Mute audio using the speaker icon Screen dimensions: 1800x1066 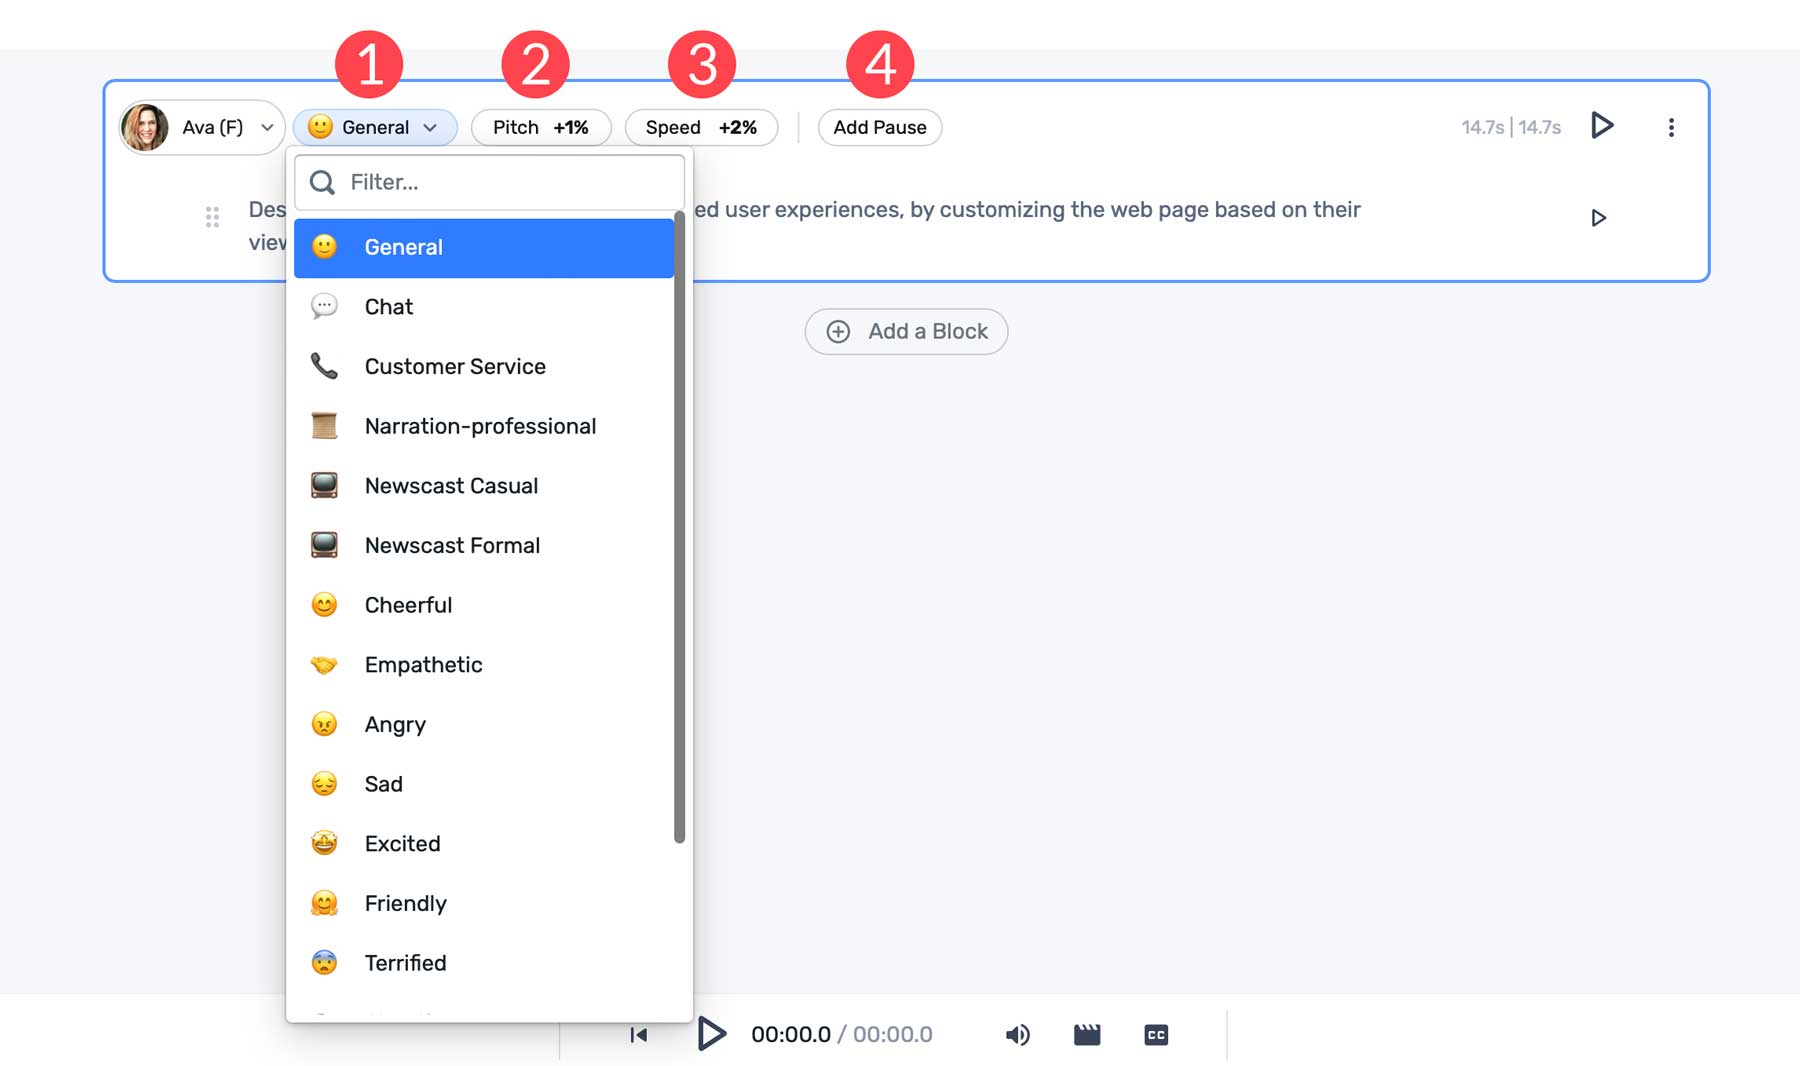[1018, 1034]
